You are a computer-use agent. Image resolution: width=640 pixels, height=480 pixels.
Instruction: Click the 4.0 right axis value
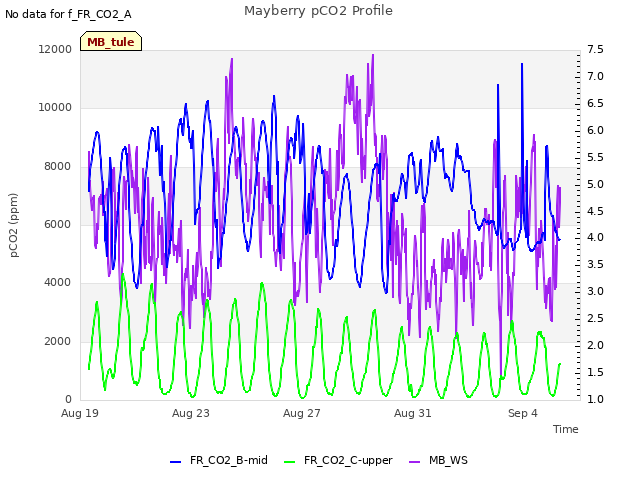[x=595, y=238]
